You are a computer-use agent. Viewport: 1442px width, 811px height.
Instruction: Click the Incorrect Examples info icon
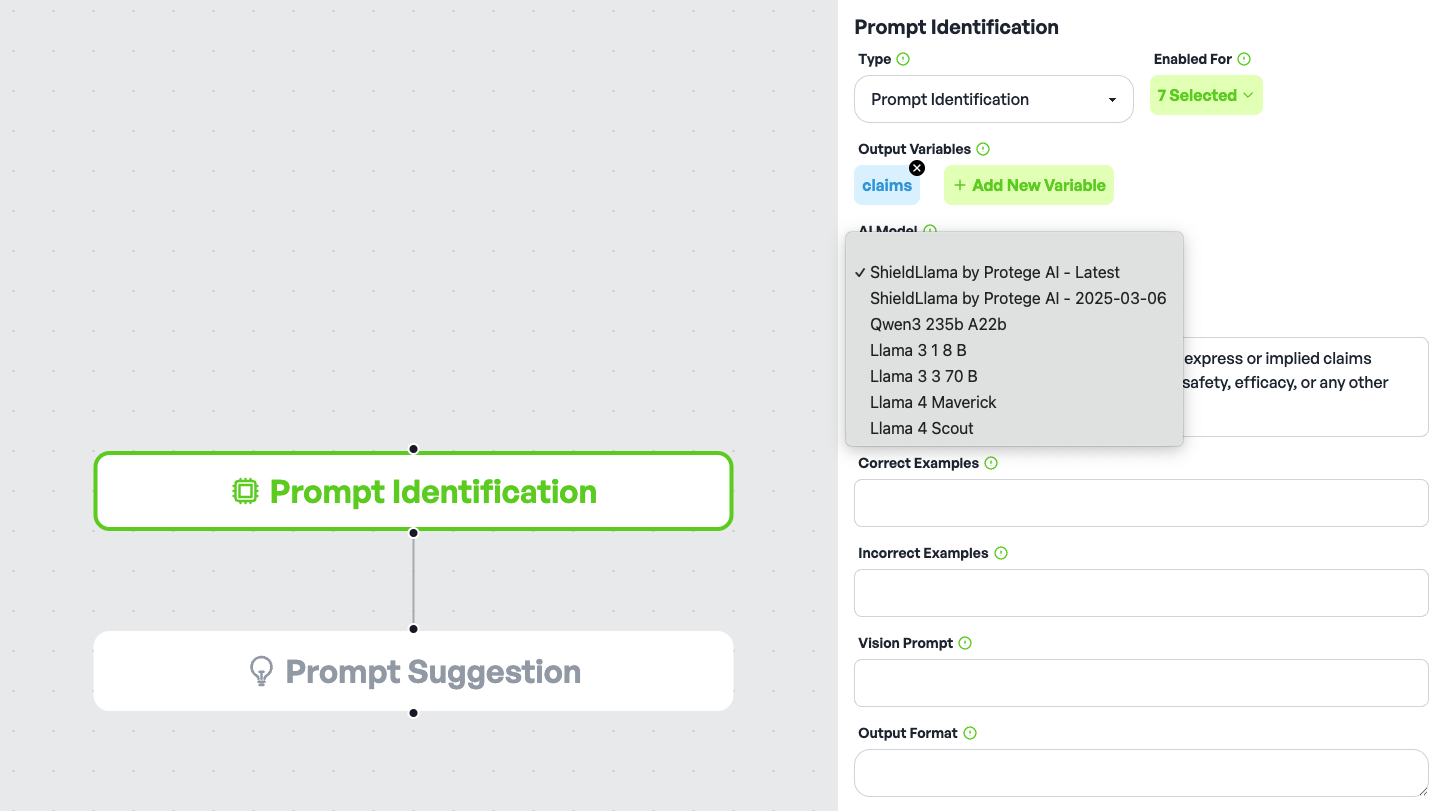pyautogui.click(x=1001, y=553)
